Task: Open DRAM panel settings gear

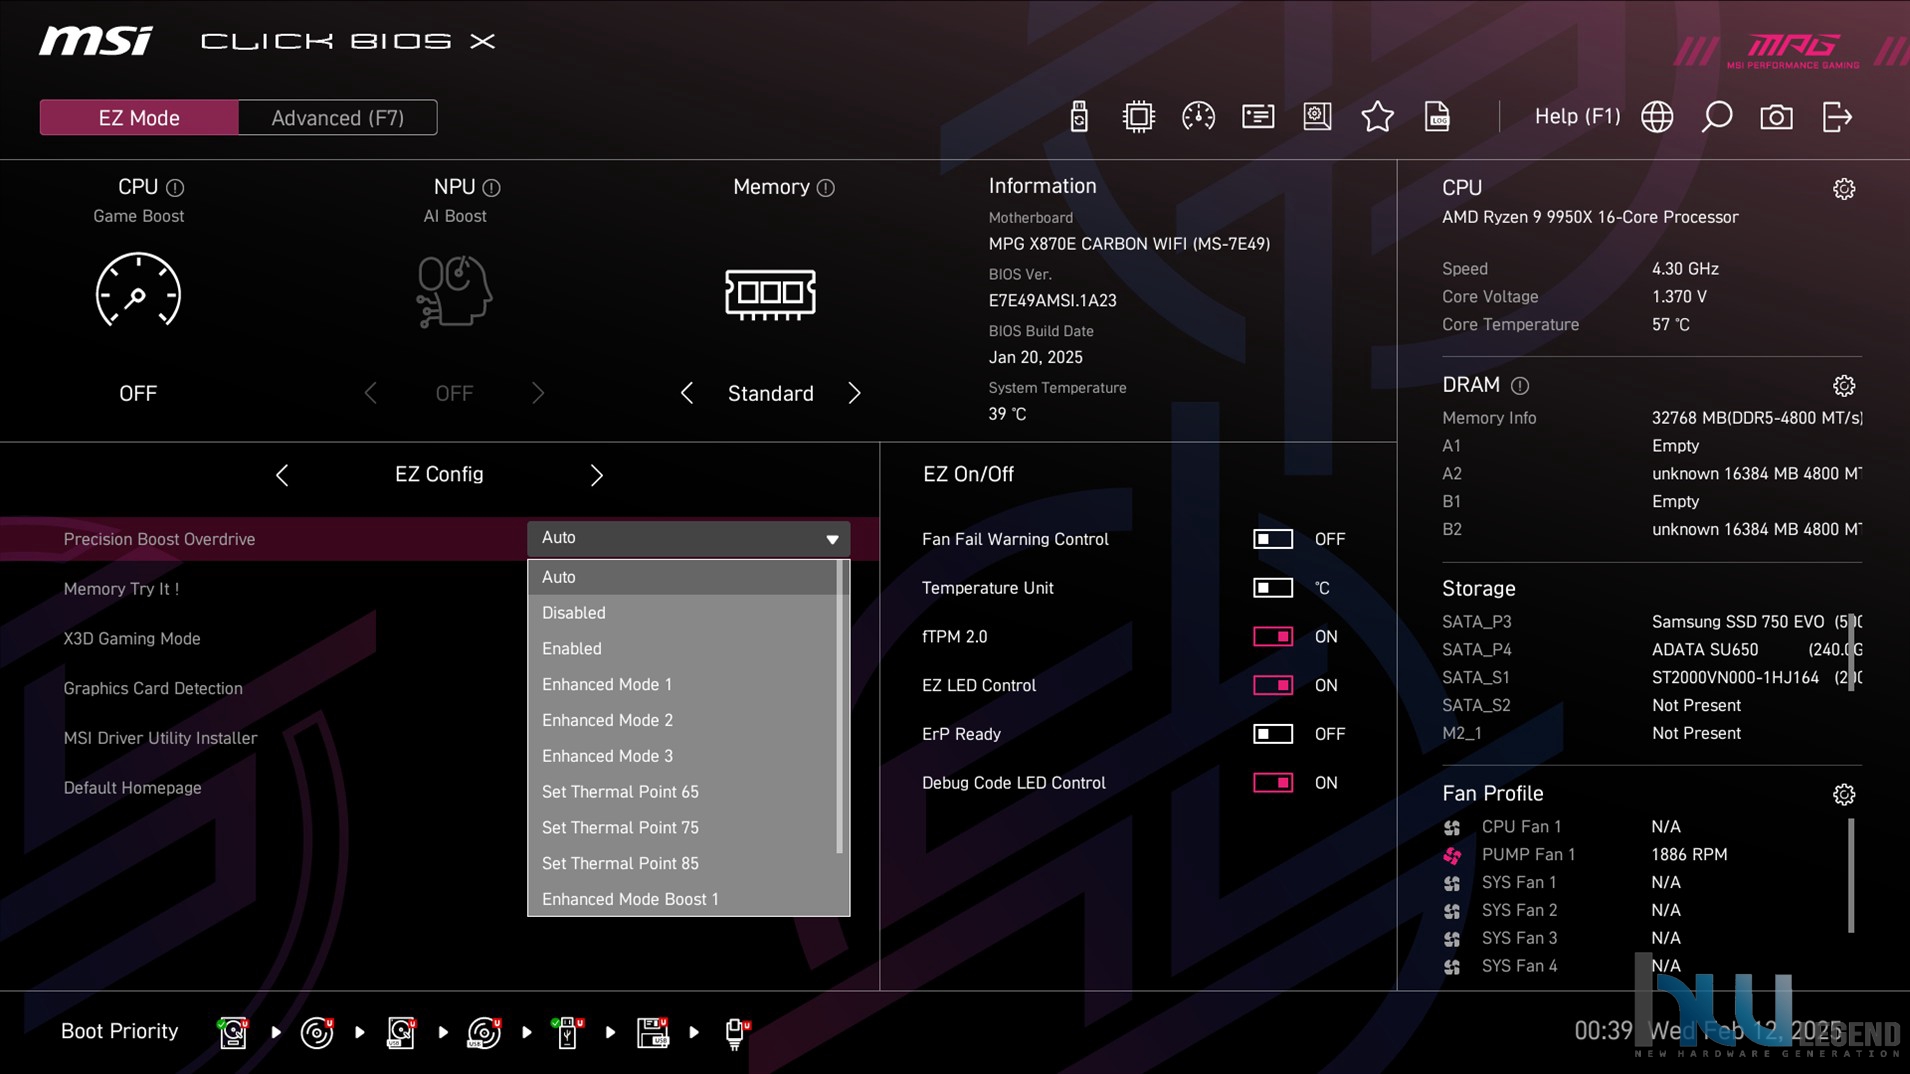Action: click(1844, 386)
